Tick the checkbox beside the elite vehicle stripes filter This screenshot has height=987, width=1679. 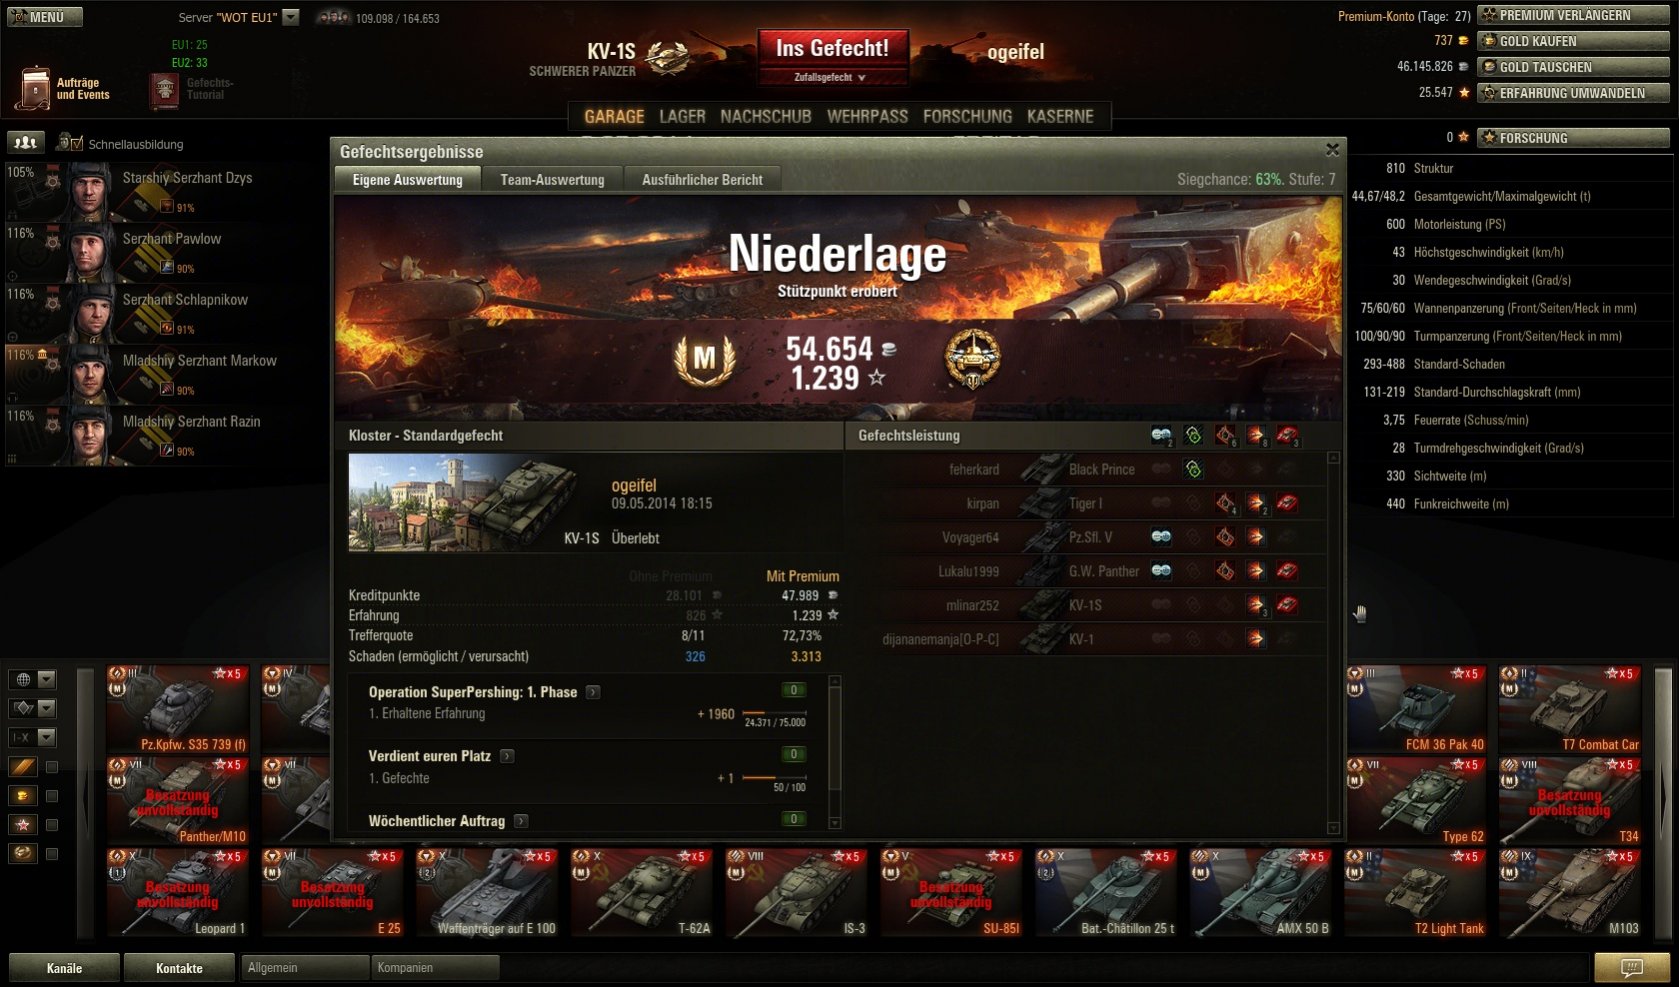[52, 767]
